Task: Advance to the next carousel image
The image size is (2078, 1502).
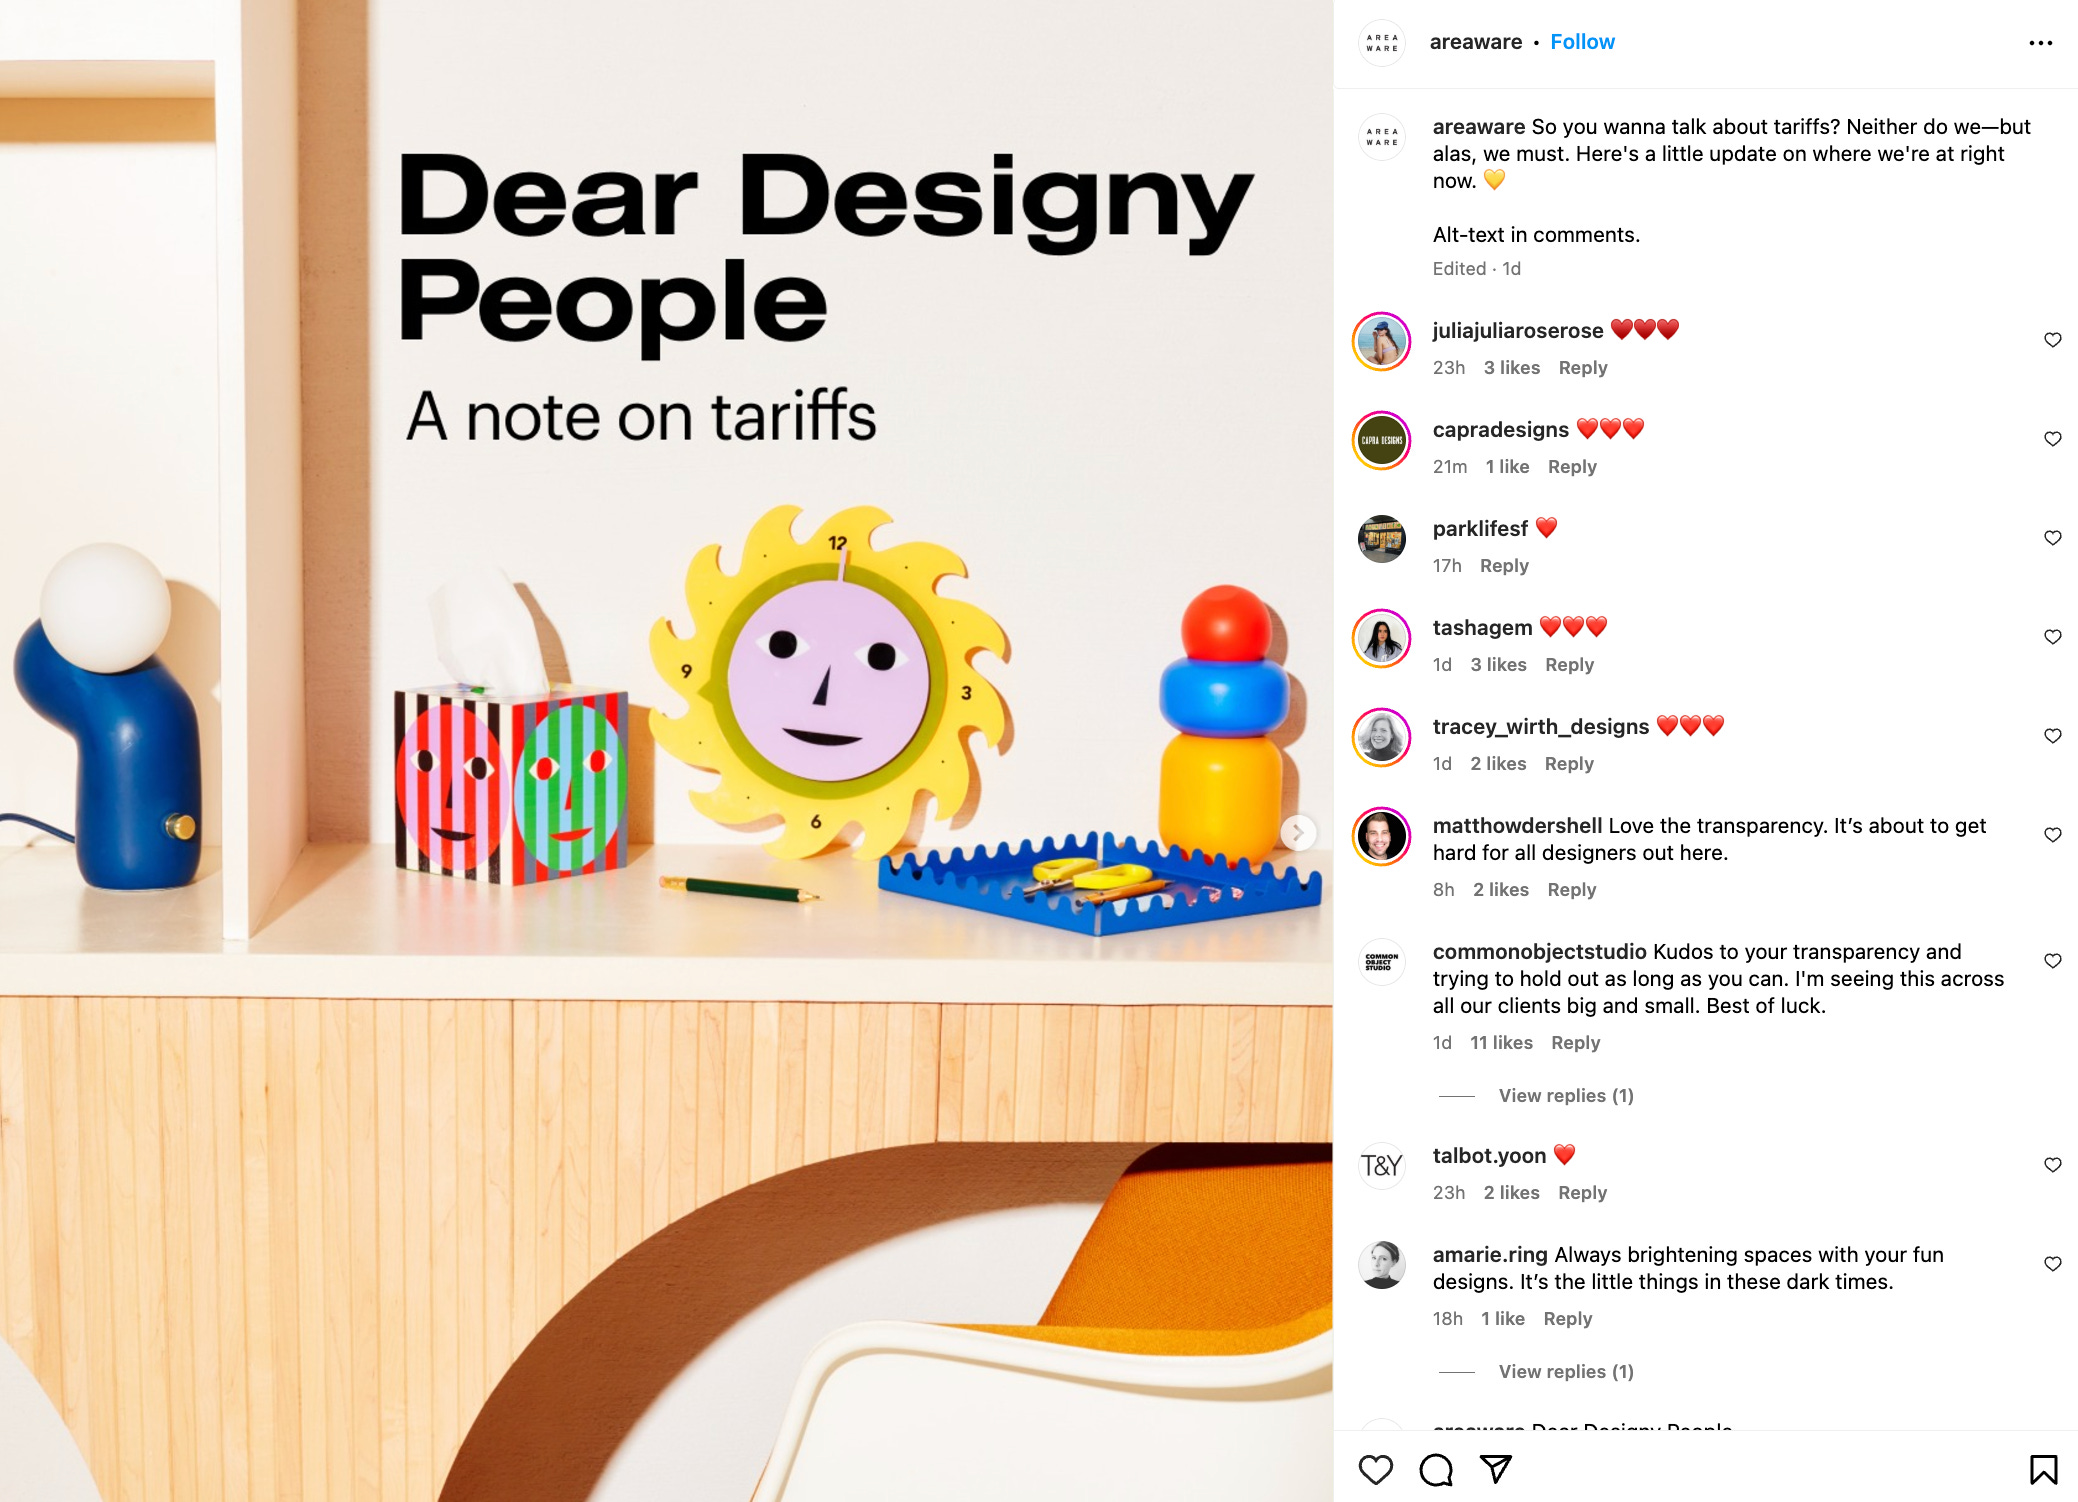Action: pos(1298,832)
